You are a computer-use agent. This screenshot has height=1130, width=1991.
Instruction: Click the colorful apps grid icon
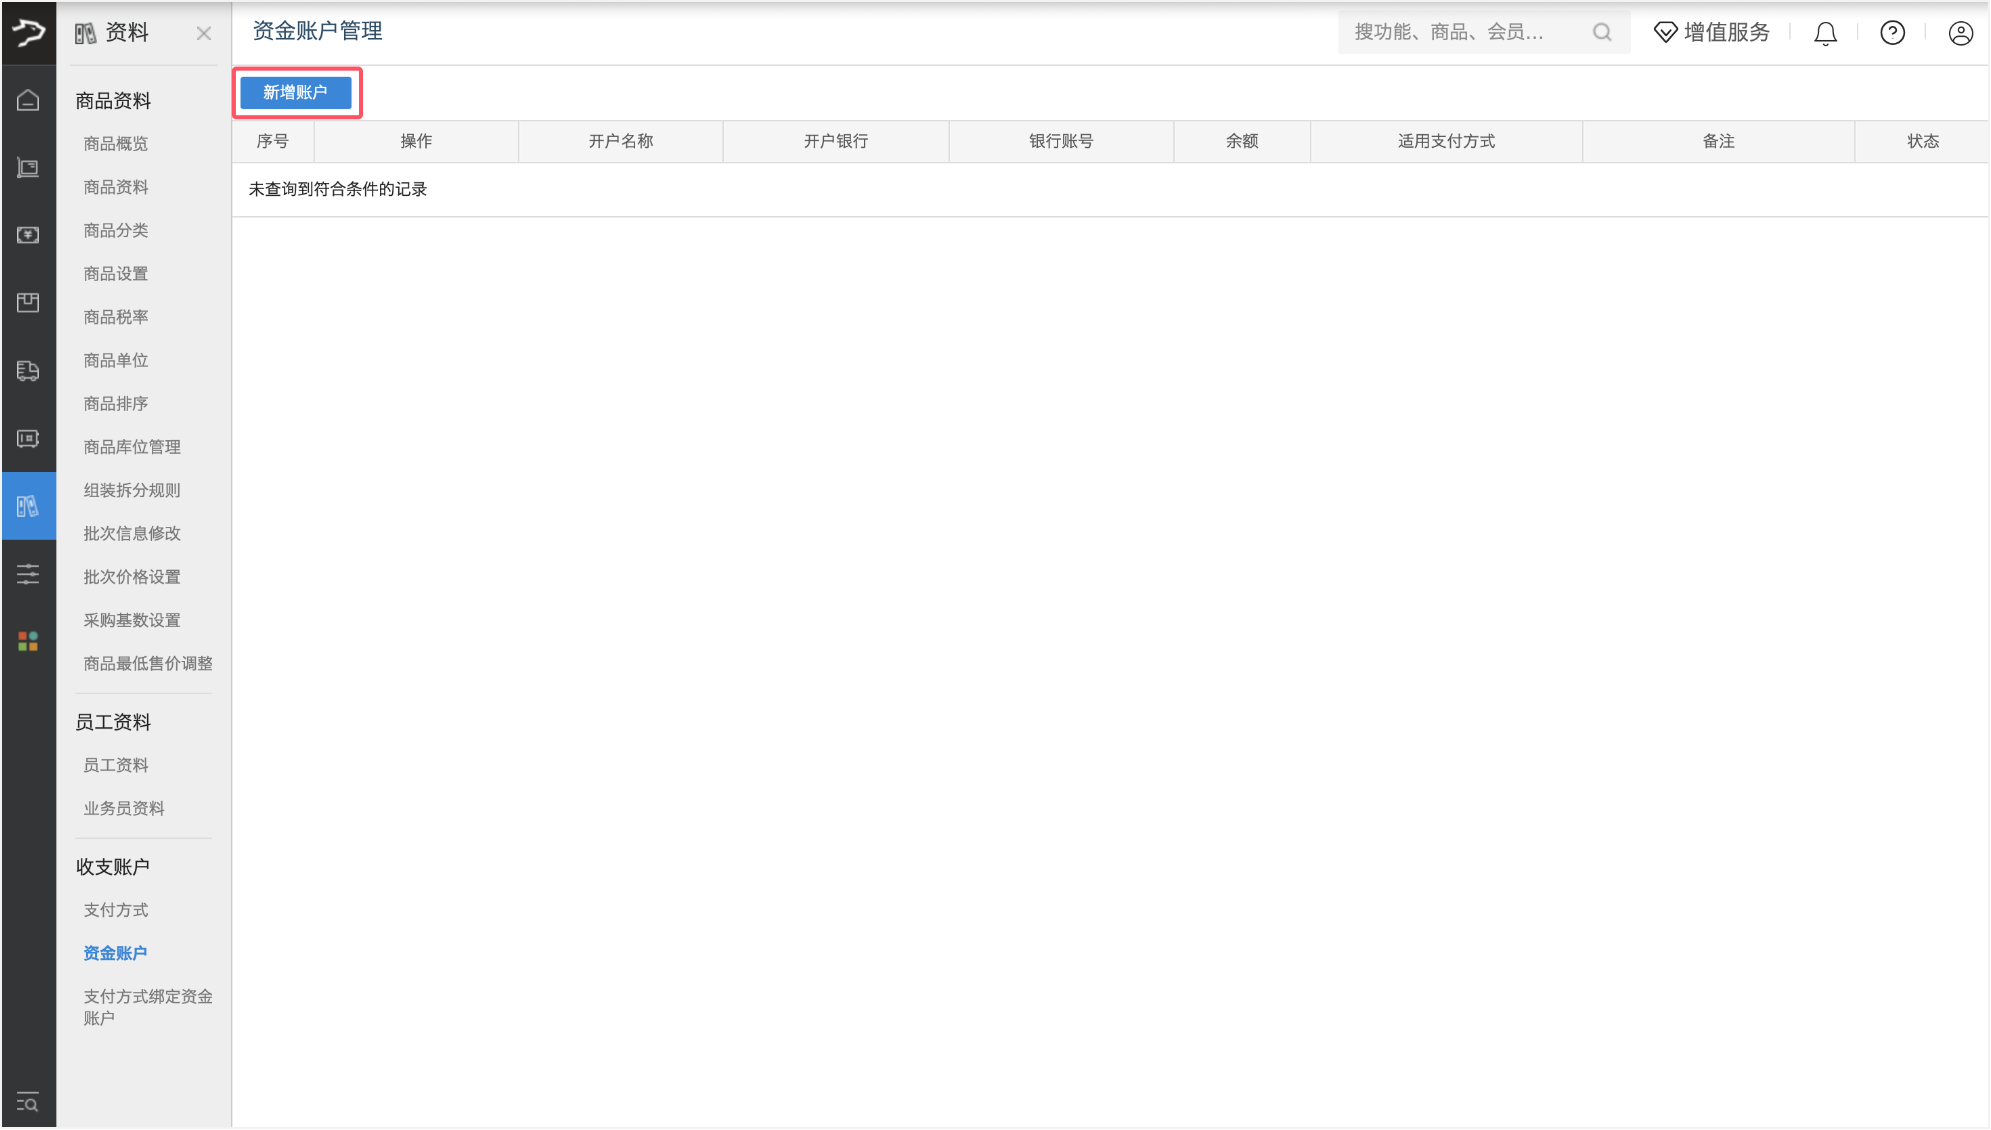pyautogui.click(x=28, y=641)
